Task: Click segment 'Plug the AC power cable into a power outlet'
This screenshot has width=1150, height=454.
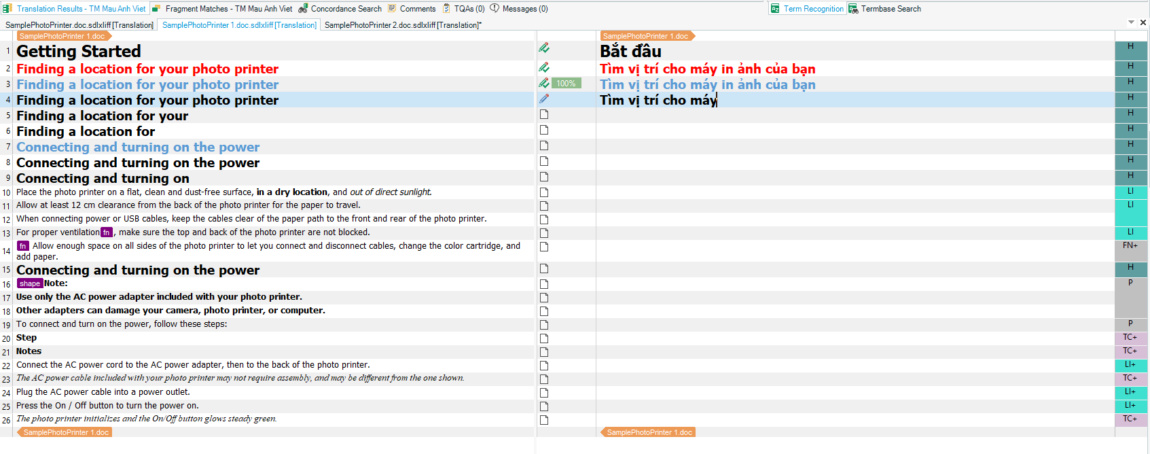Action: 103,392
